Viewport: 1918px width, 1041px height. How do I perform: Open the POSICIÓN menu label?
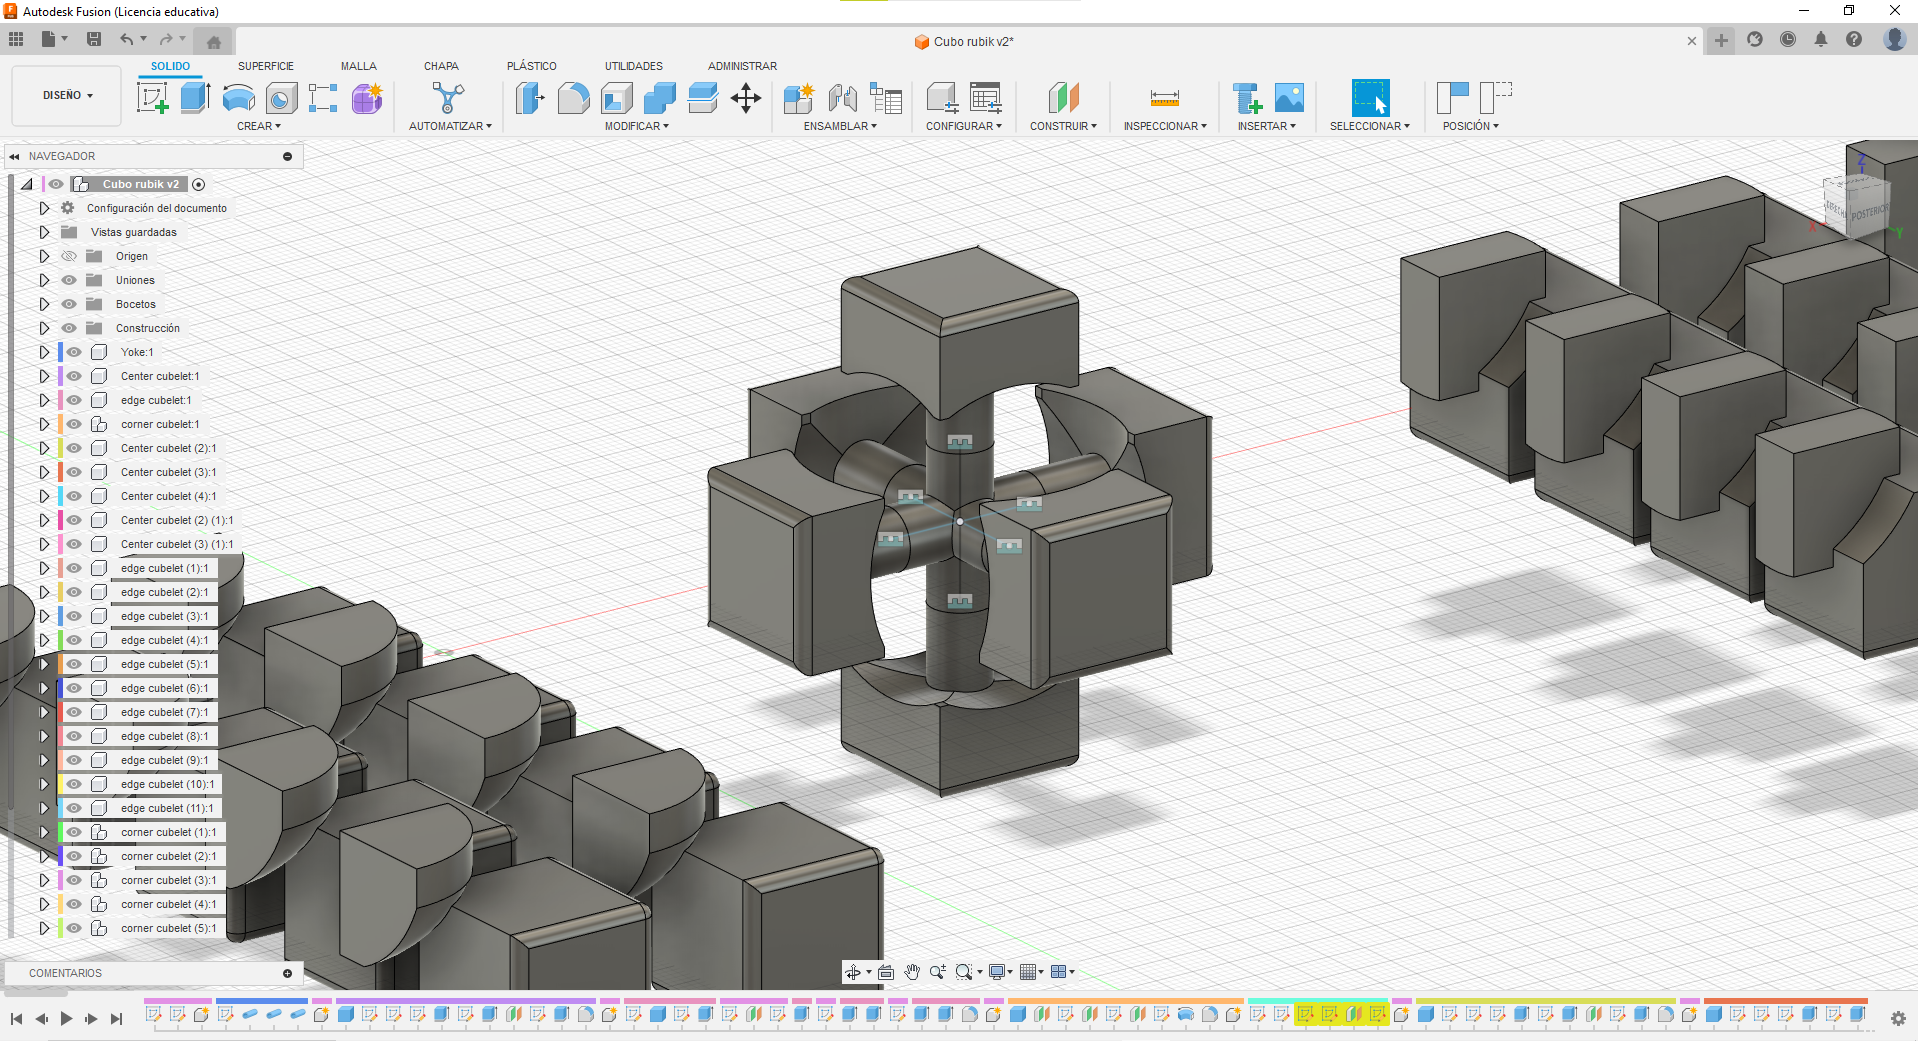[1471, 126]
